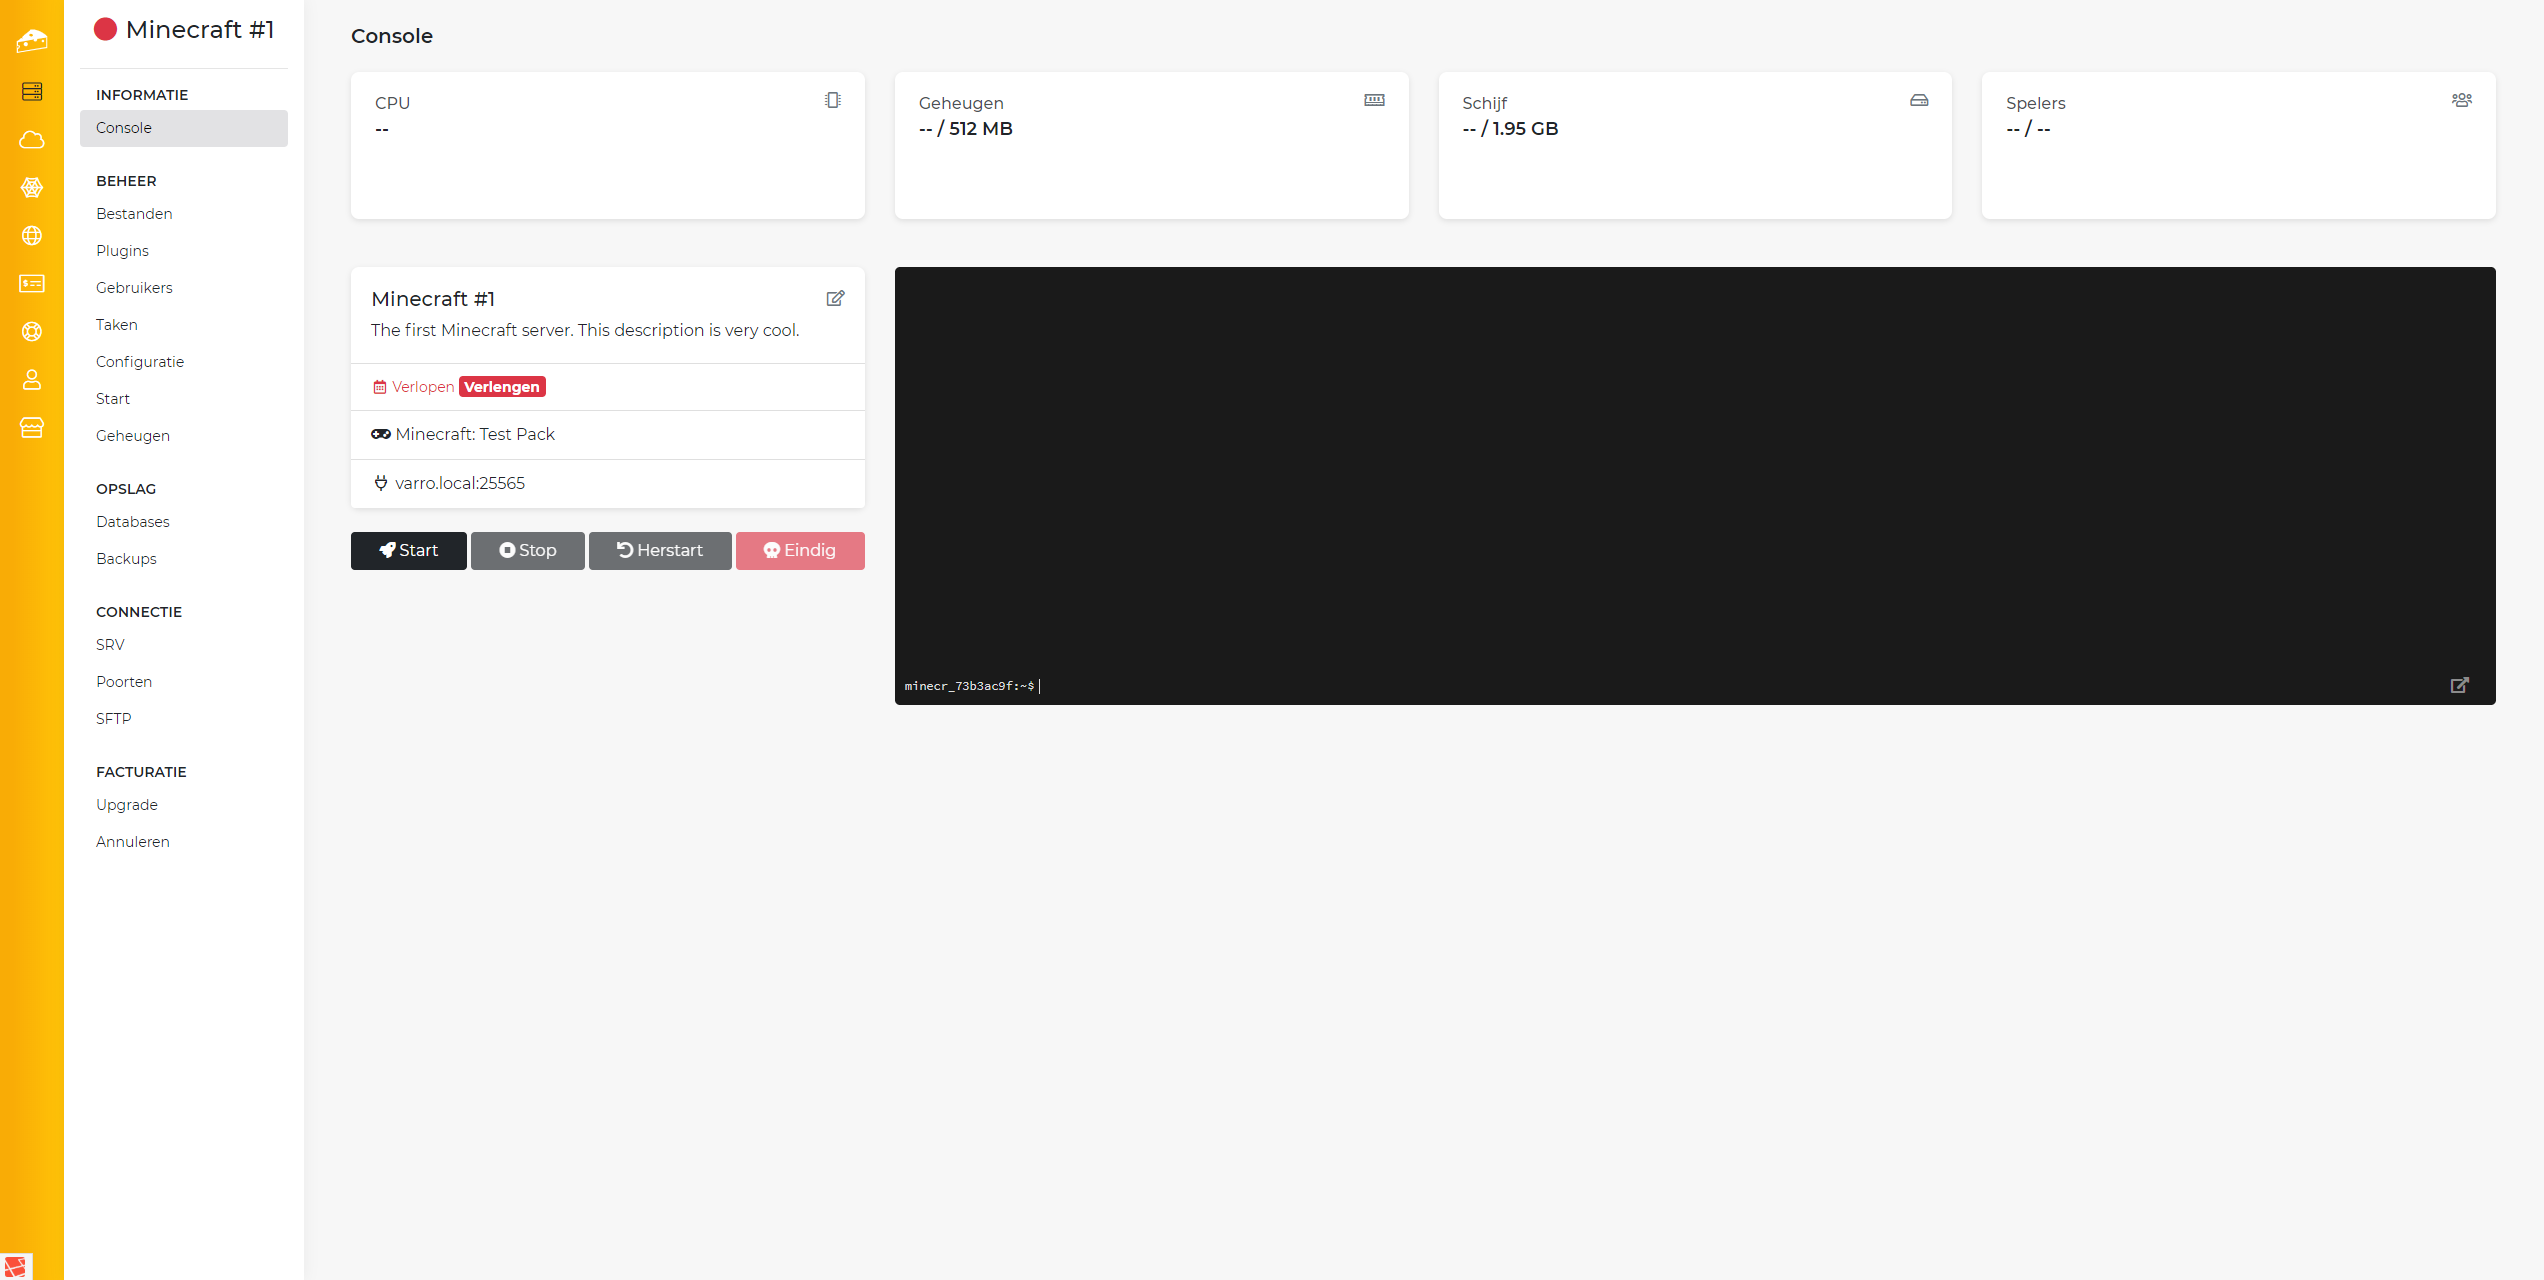Edit the Minecraft #1 server details
The width and height of the screenshot is (2544, 1280).
pos(835,298)
